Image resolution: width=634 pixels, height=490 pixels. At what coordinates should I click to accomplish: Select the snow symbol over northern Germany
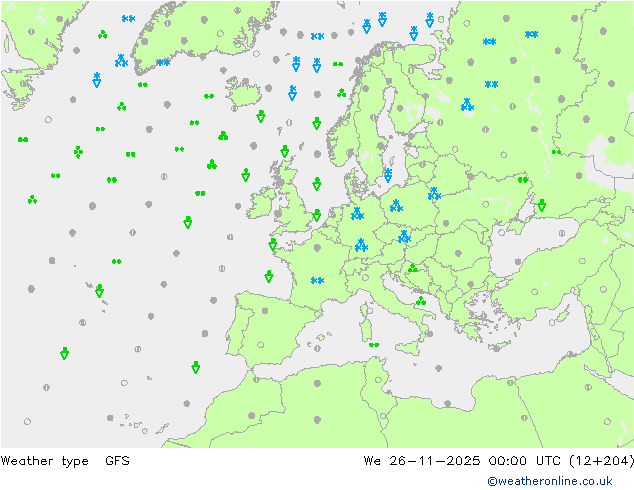click(x=357, y=213)
